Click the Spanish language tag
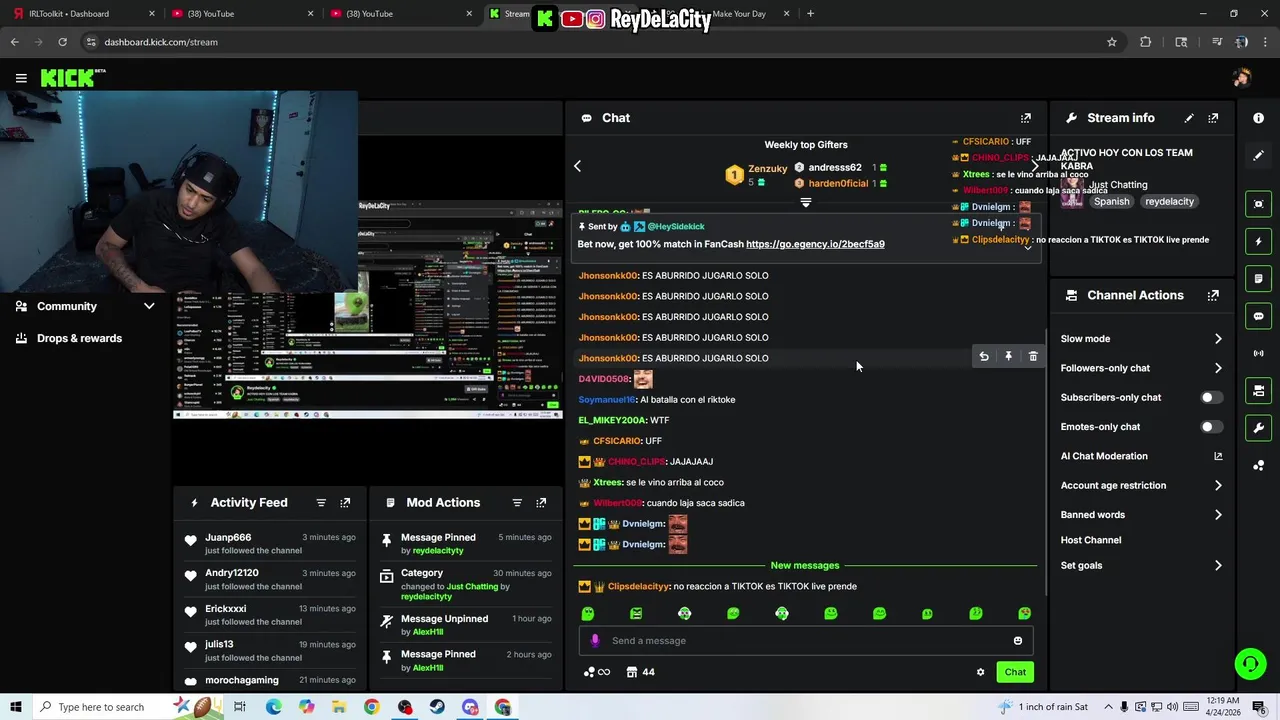 [x=1111, y=202]
